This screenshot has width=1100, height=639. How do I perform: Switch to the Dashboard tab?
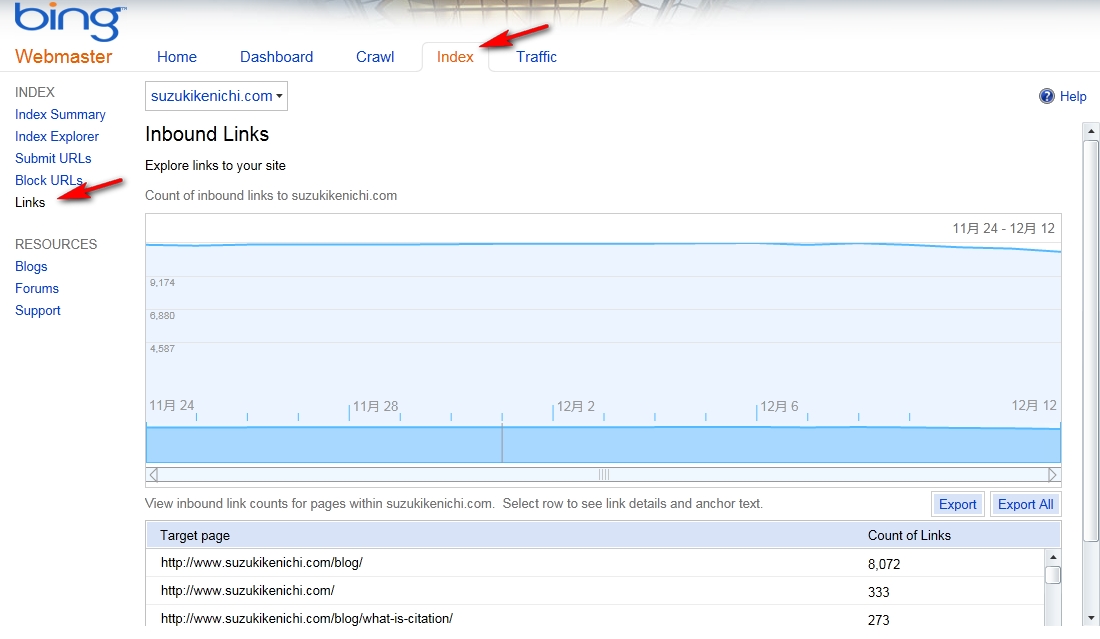[x=276, y=57]
